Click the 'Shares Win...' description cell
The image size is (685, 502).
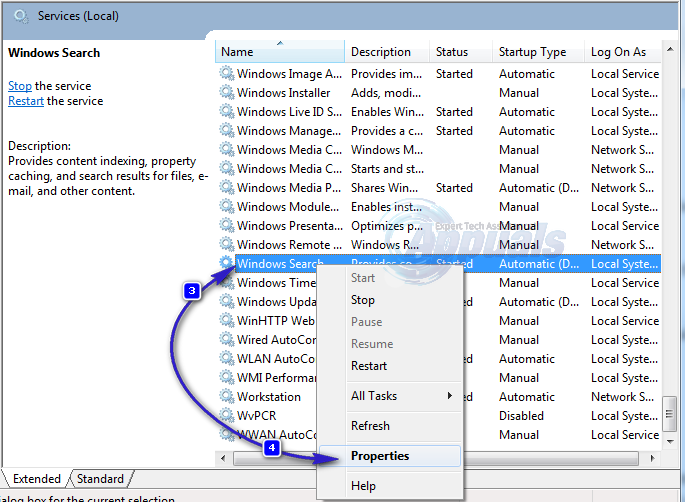click(x=384, y=188)
